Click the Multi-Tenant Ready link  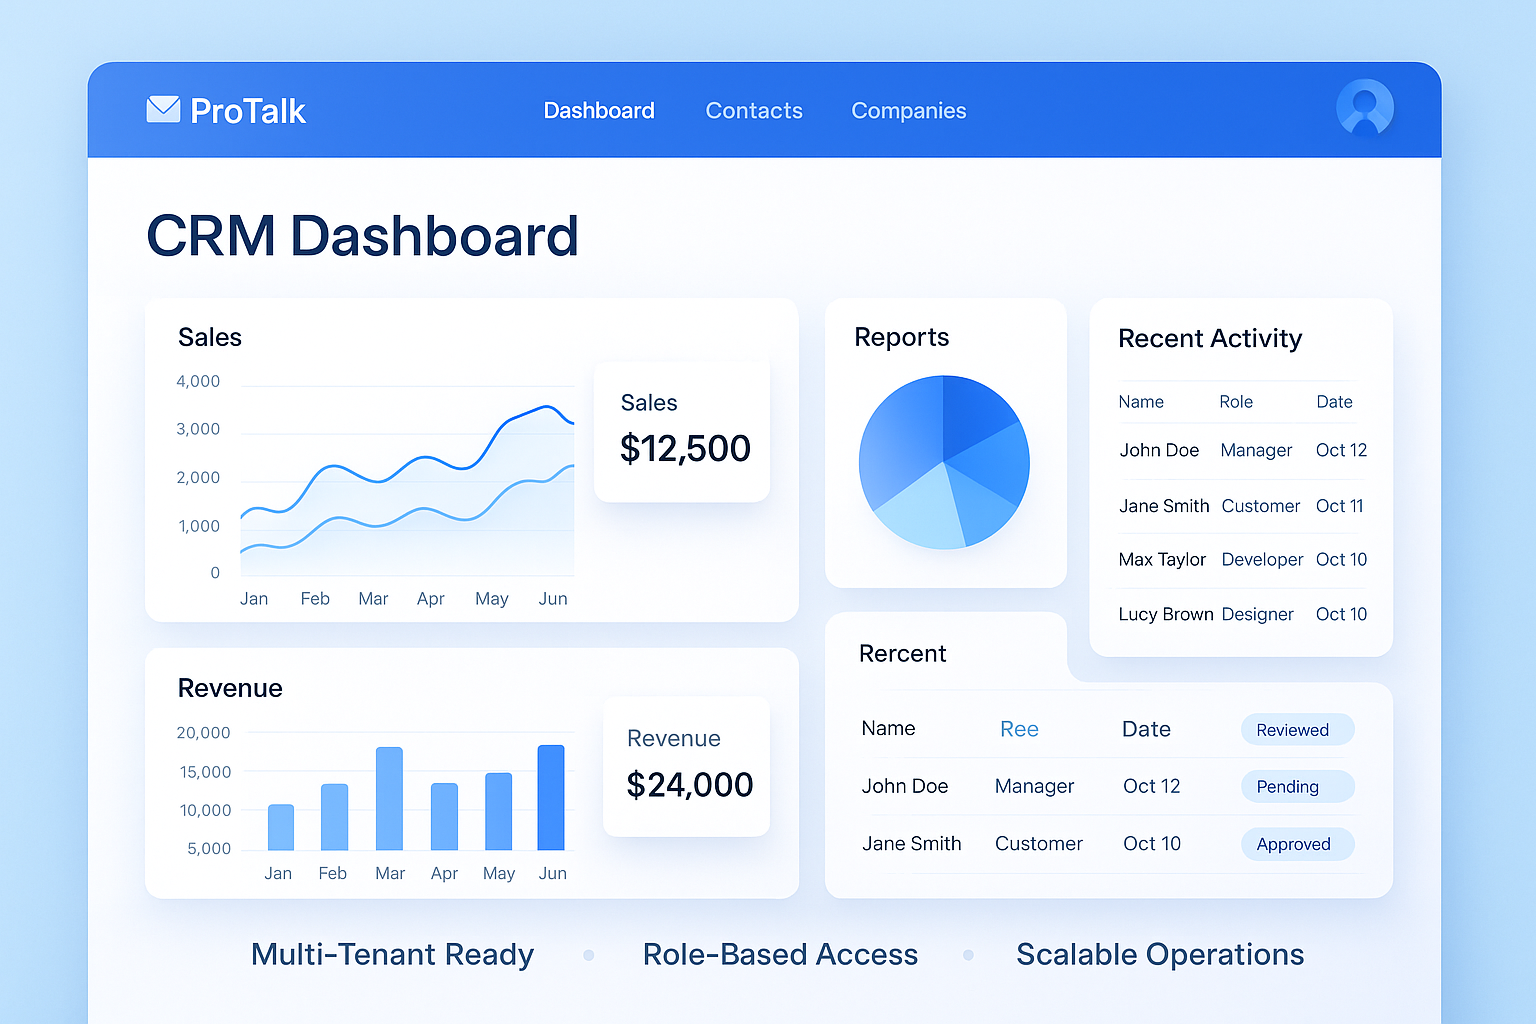tap(392, 955)
